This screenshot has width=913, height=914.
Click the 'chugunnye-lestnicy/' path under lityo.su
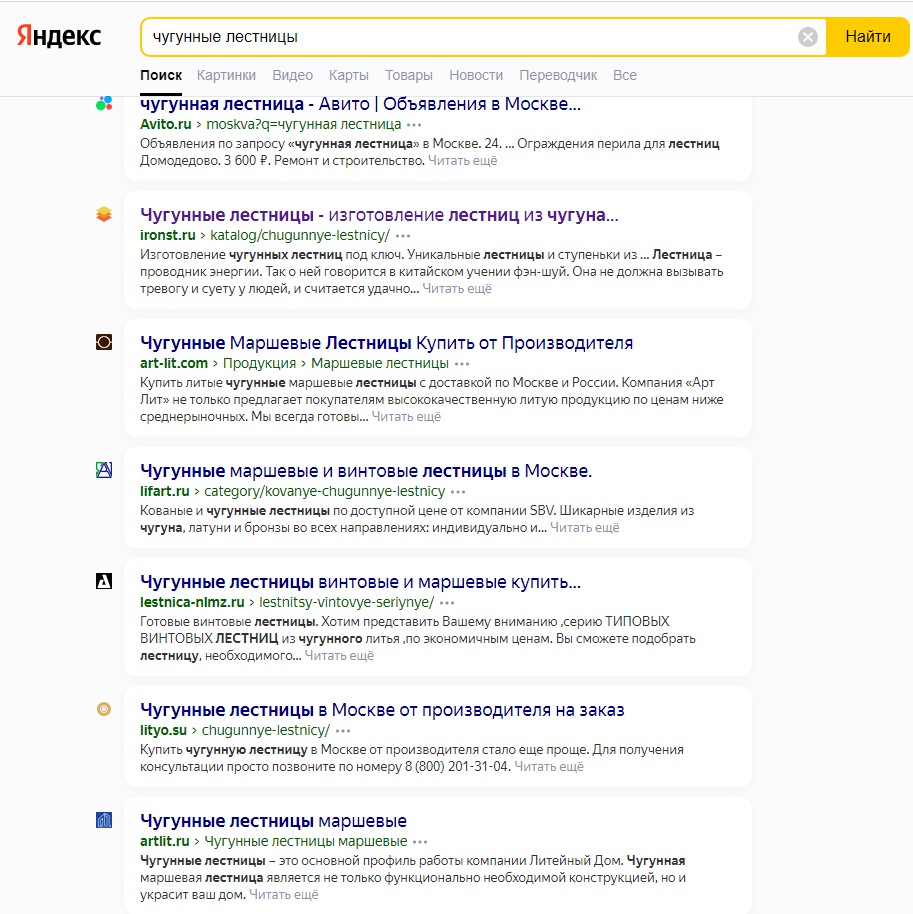coord(266,730)
